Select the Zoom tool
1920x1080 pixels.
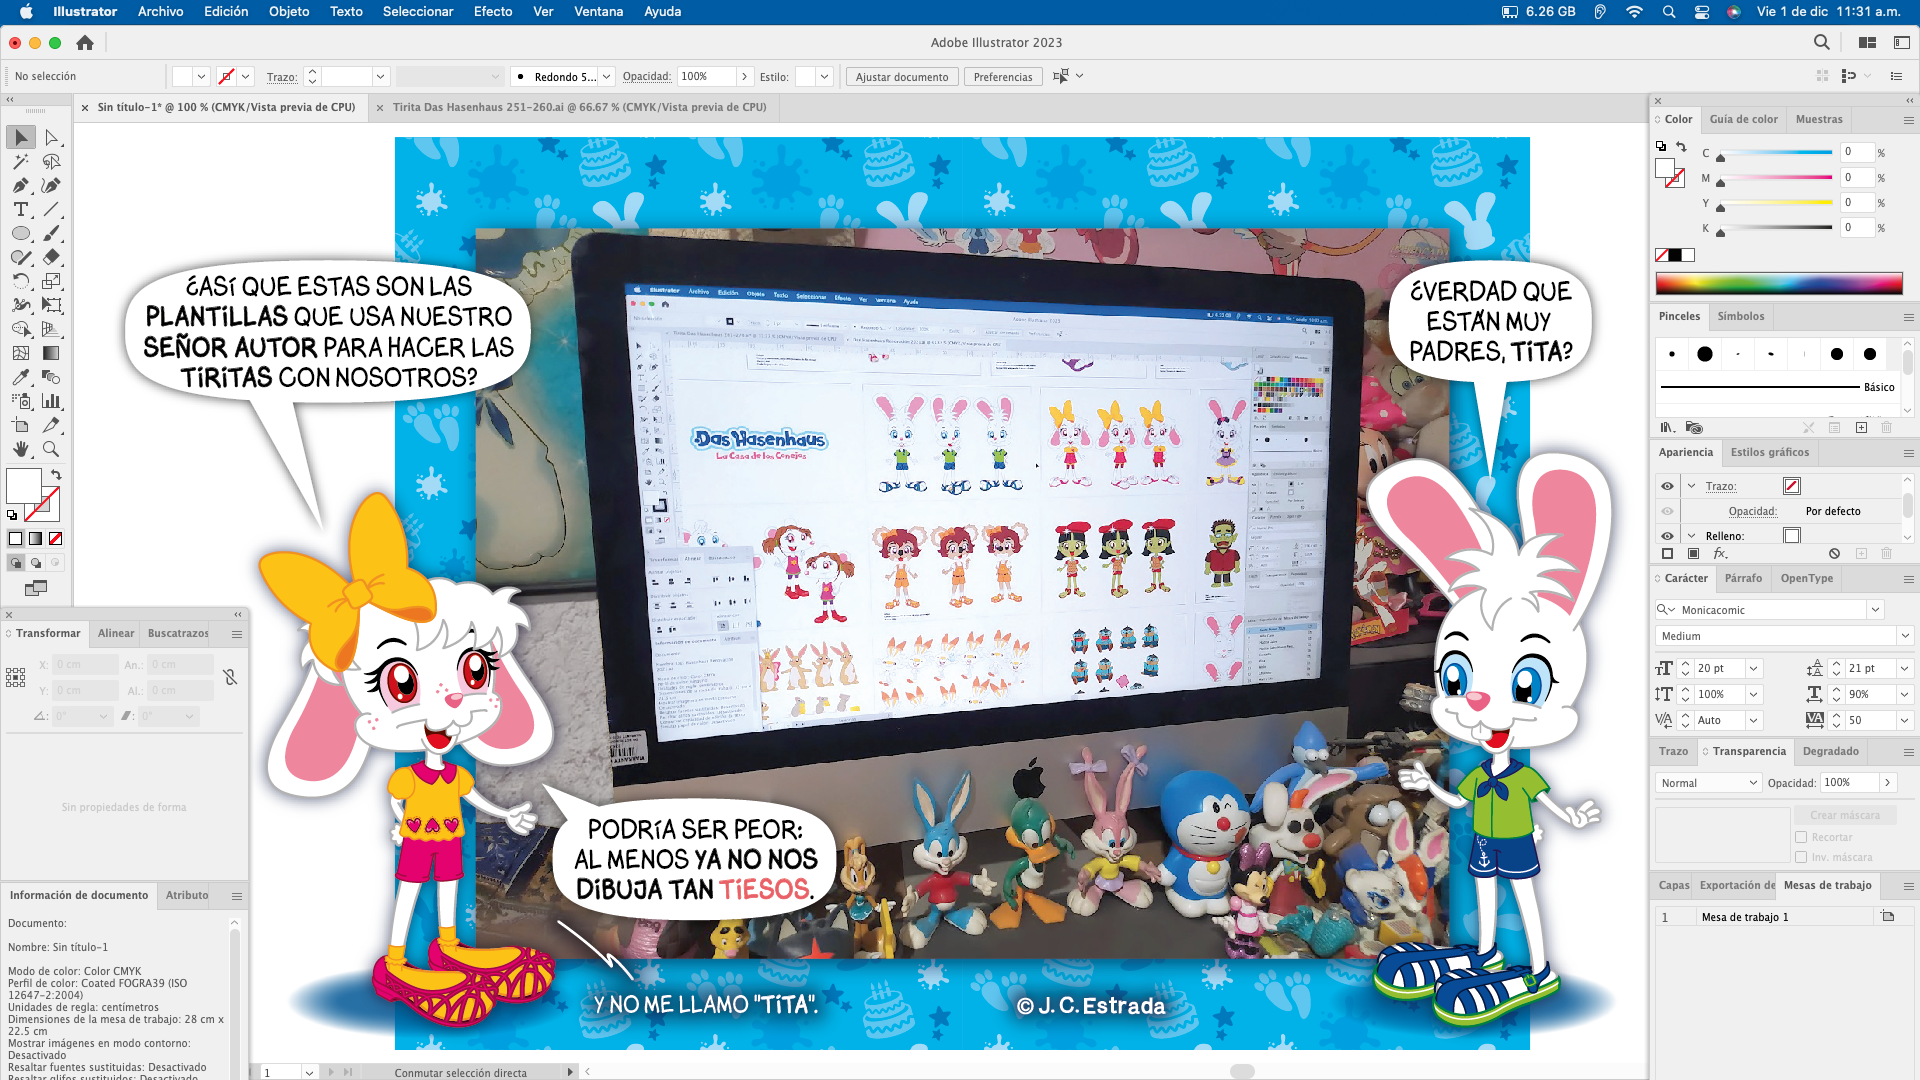(x=52, y=450)
